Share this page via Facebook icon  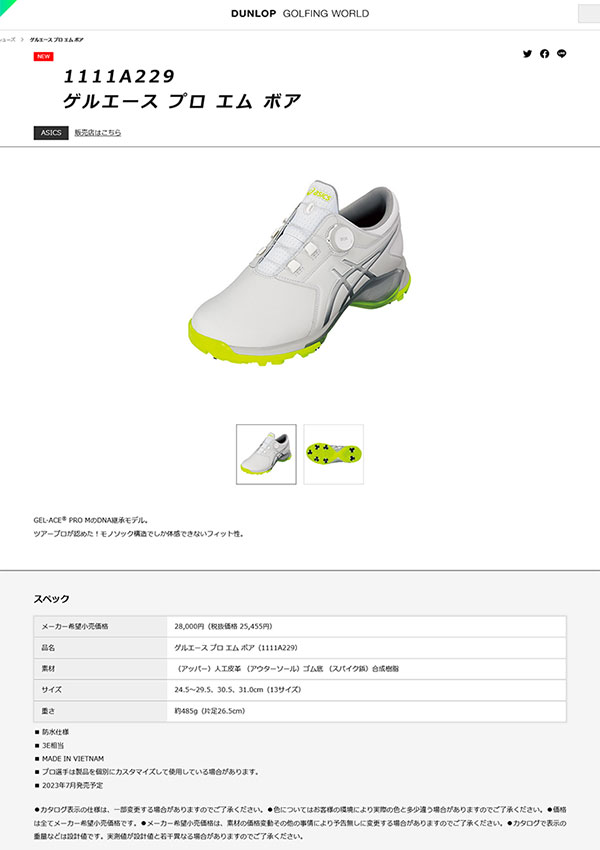tap(544, 54)
